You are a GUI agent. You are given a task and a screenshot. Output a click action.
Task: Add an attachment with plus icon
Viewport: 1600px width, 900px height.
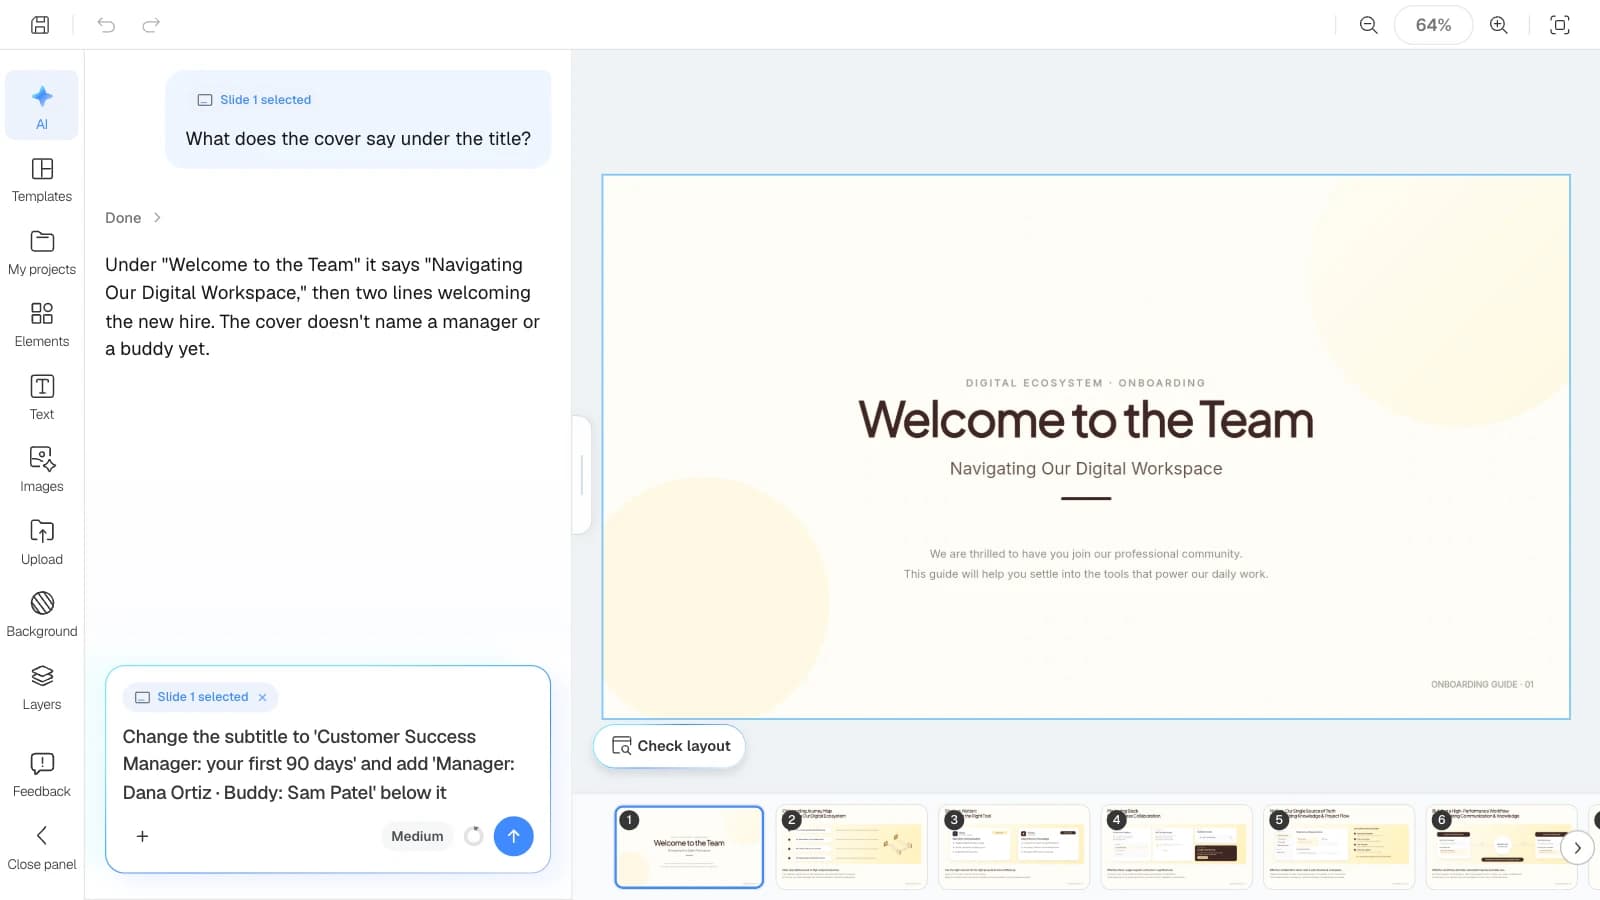(142, 836)
